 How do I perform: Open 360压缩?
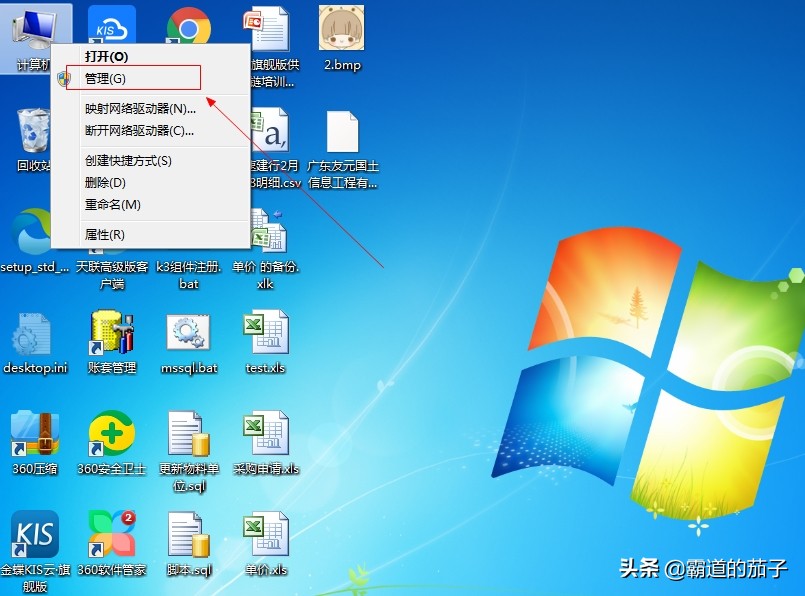[34, 435]
